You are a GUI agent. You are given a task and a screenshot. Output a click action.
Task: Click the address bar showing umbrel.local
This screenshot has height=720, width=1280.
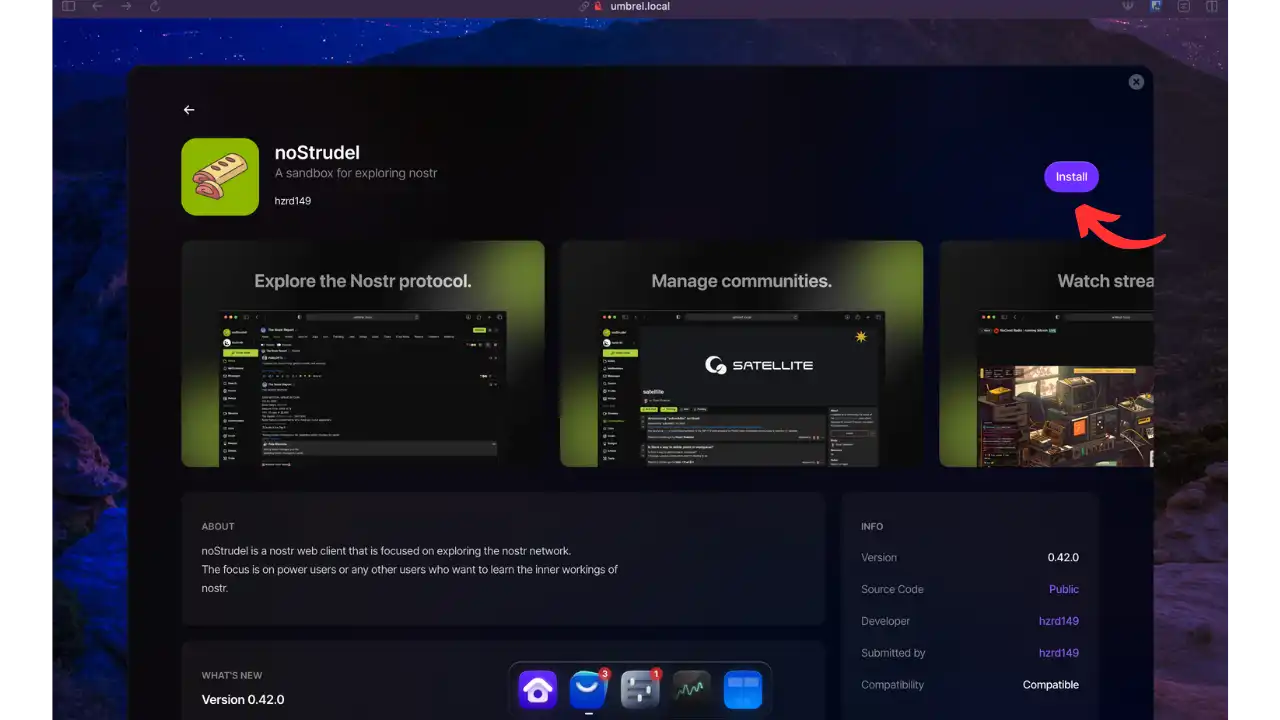[641, 6]
